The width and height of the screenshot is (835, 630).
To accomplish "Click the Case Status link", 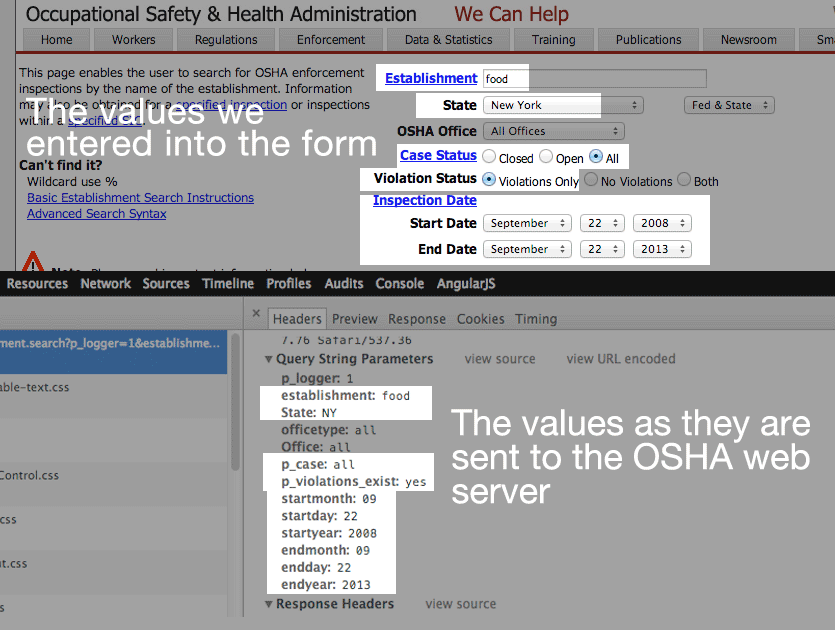I will pos(438,155).
